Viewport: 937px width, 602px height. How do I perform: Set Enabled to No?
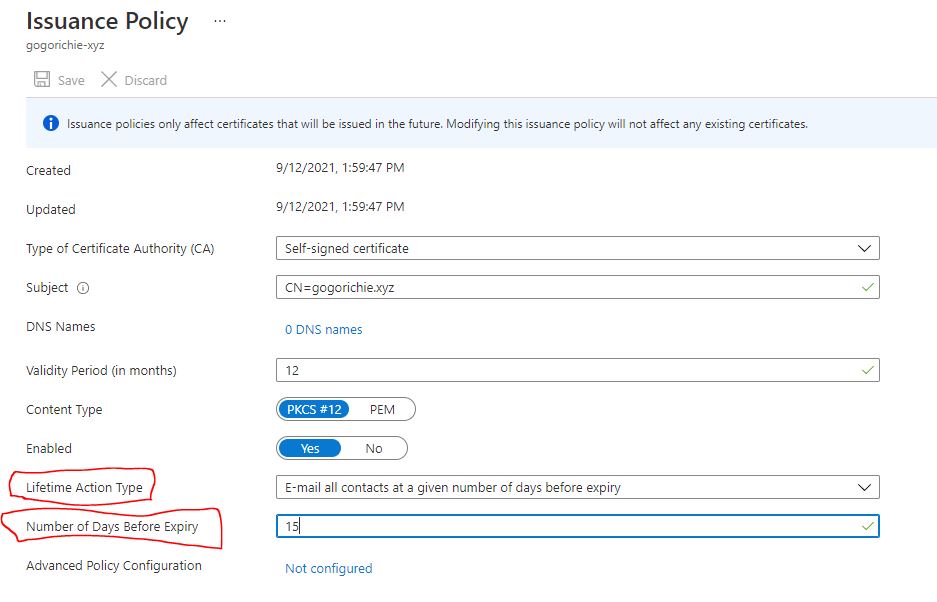point(373,448)
